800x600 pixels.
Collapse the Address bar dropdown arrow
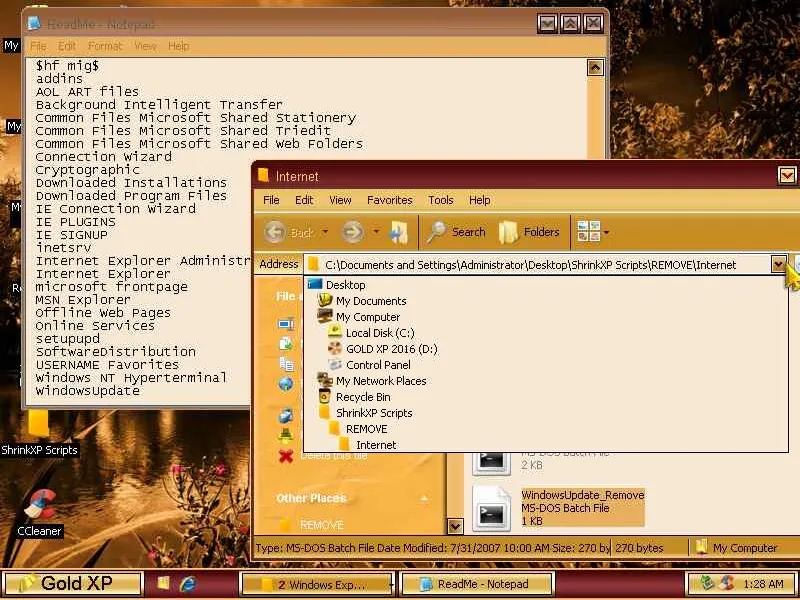click(x=779, y=264)
